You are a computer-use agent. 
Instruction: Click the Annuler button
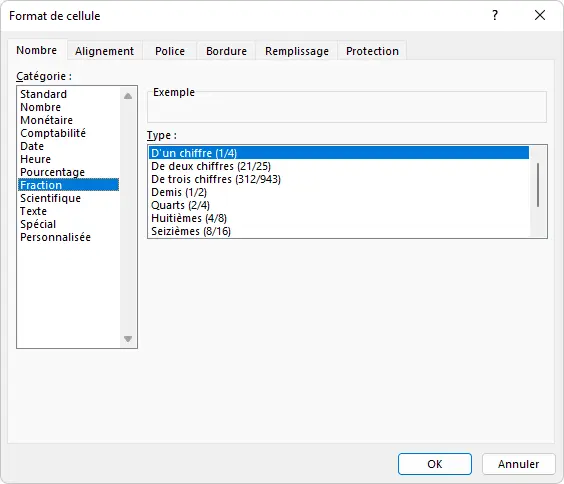pos(518,464)
